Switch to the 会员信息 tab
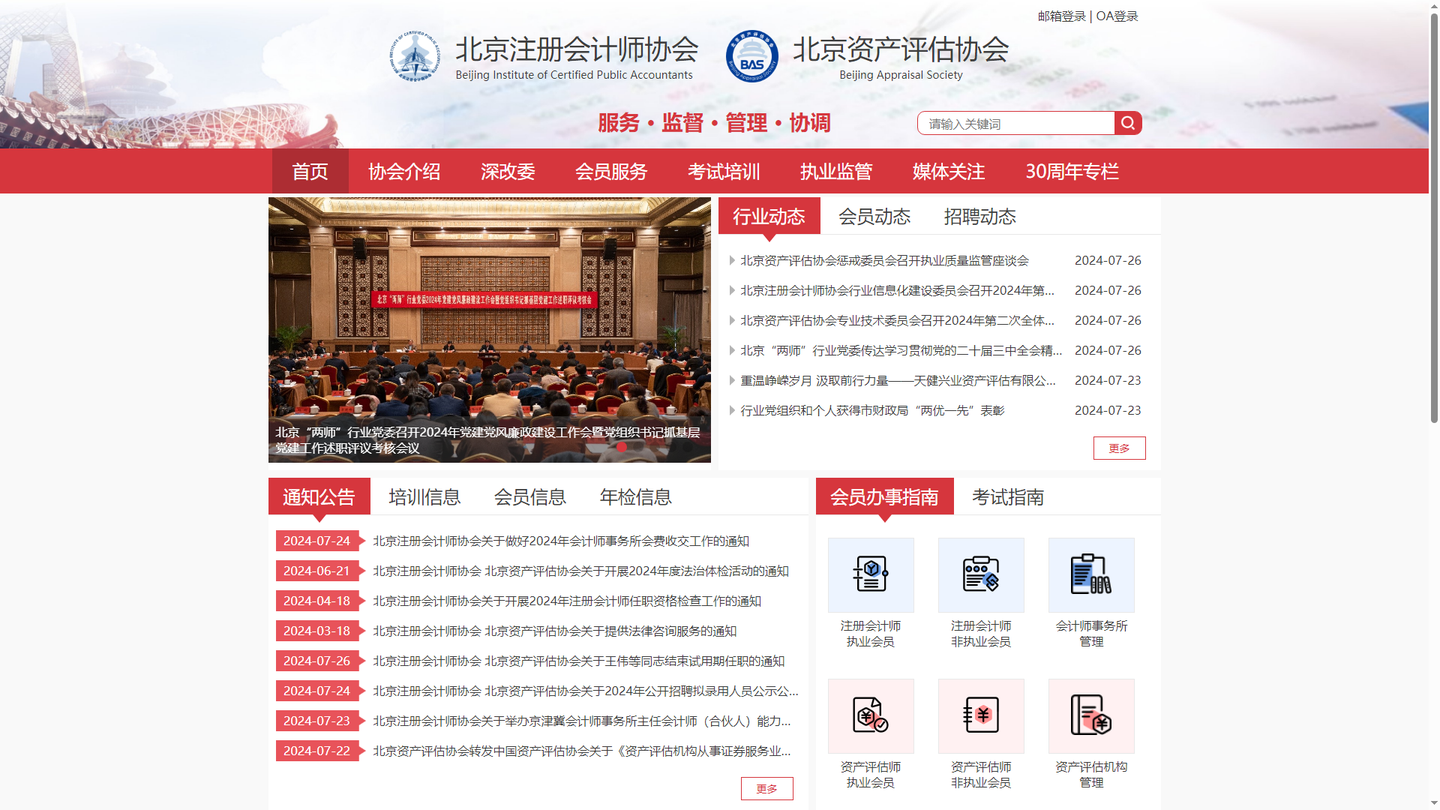The width and height of the screenshot is (1440, 810). 530,497
